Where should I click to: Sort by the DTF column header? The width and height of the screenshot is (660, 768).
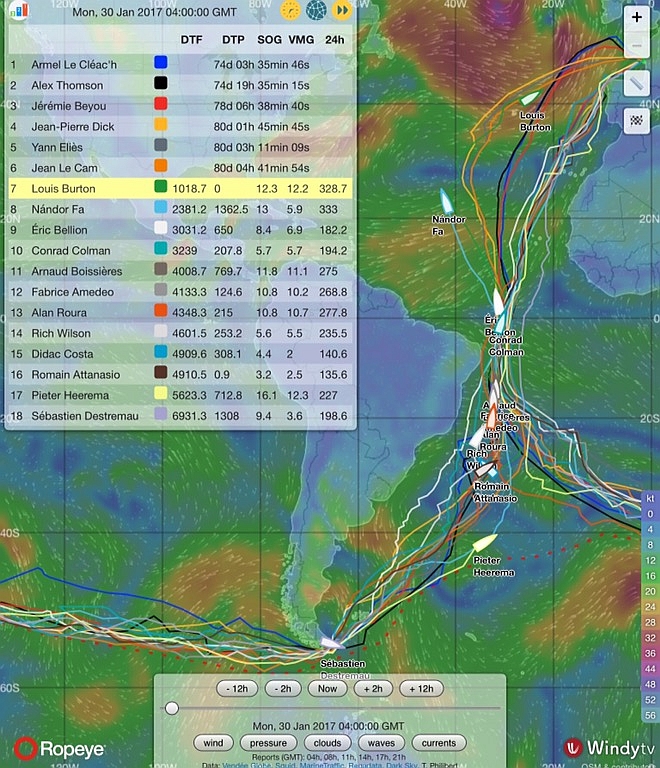pyautogui.click(x=191, y=40)
